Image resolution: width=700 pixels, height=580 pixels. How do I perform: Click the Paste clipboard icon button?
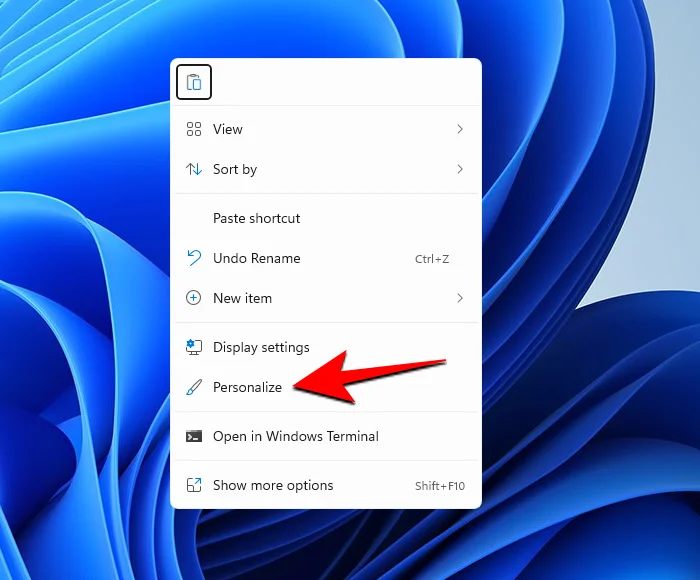[194, 82]
